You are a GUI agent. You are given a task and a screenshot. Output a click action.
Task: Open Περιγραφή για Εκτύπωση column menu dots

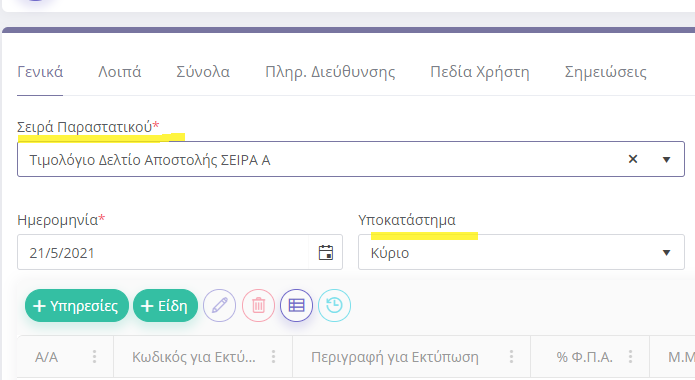coord(511,356)
